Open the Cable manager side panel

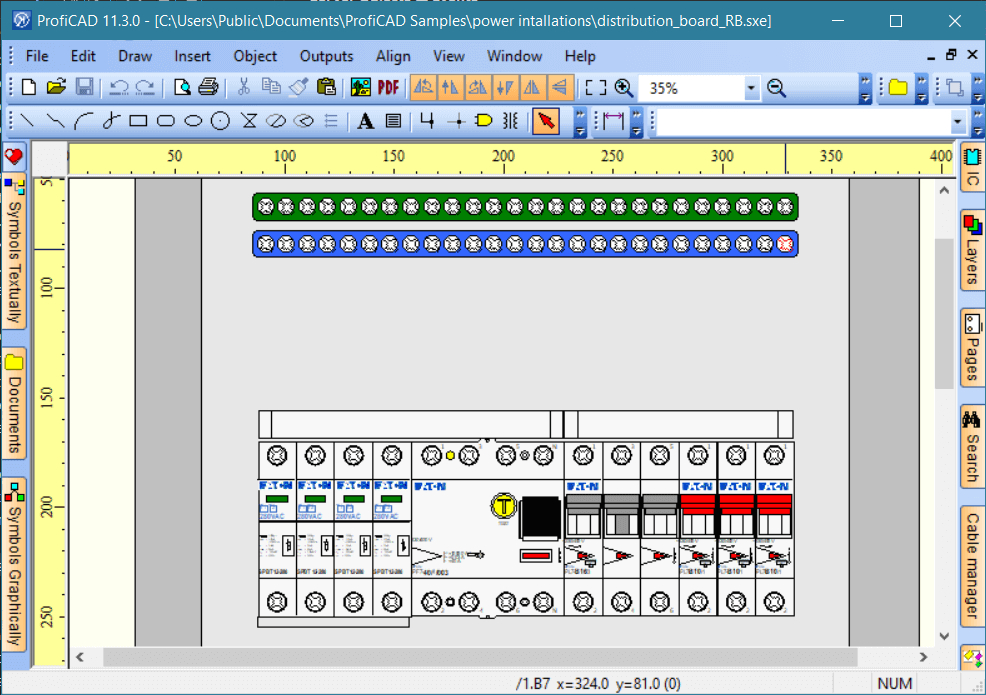point(972,566)
